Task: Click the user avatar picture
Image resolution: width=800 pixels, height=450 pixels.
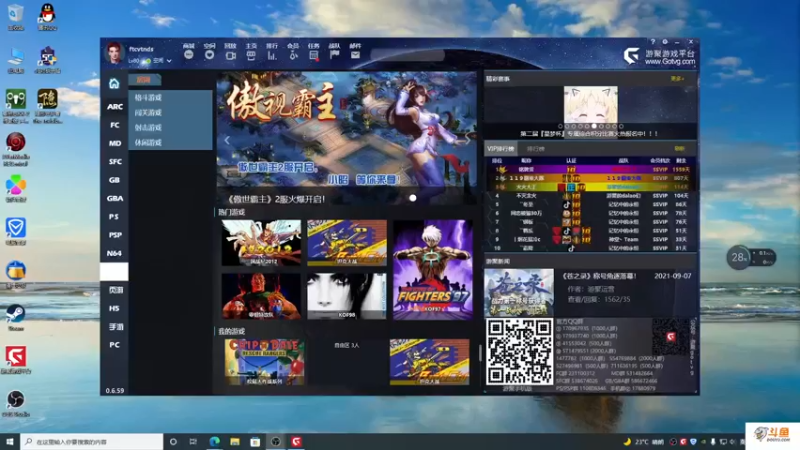Action: tap(114, 53)
